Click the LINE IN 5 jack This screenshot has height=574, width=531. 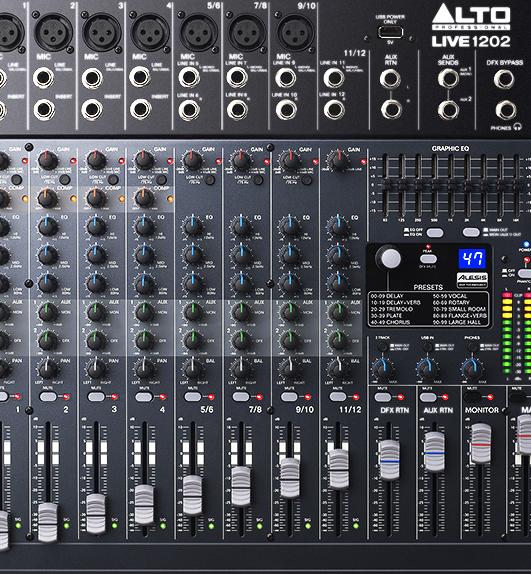coord(188,77)
